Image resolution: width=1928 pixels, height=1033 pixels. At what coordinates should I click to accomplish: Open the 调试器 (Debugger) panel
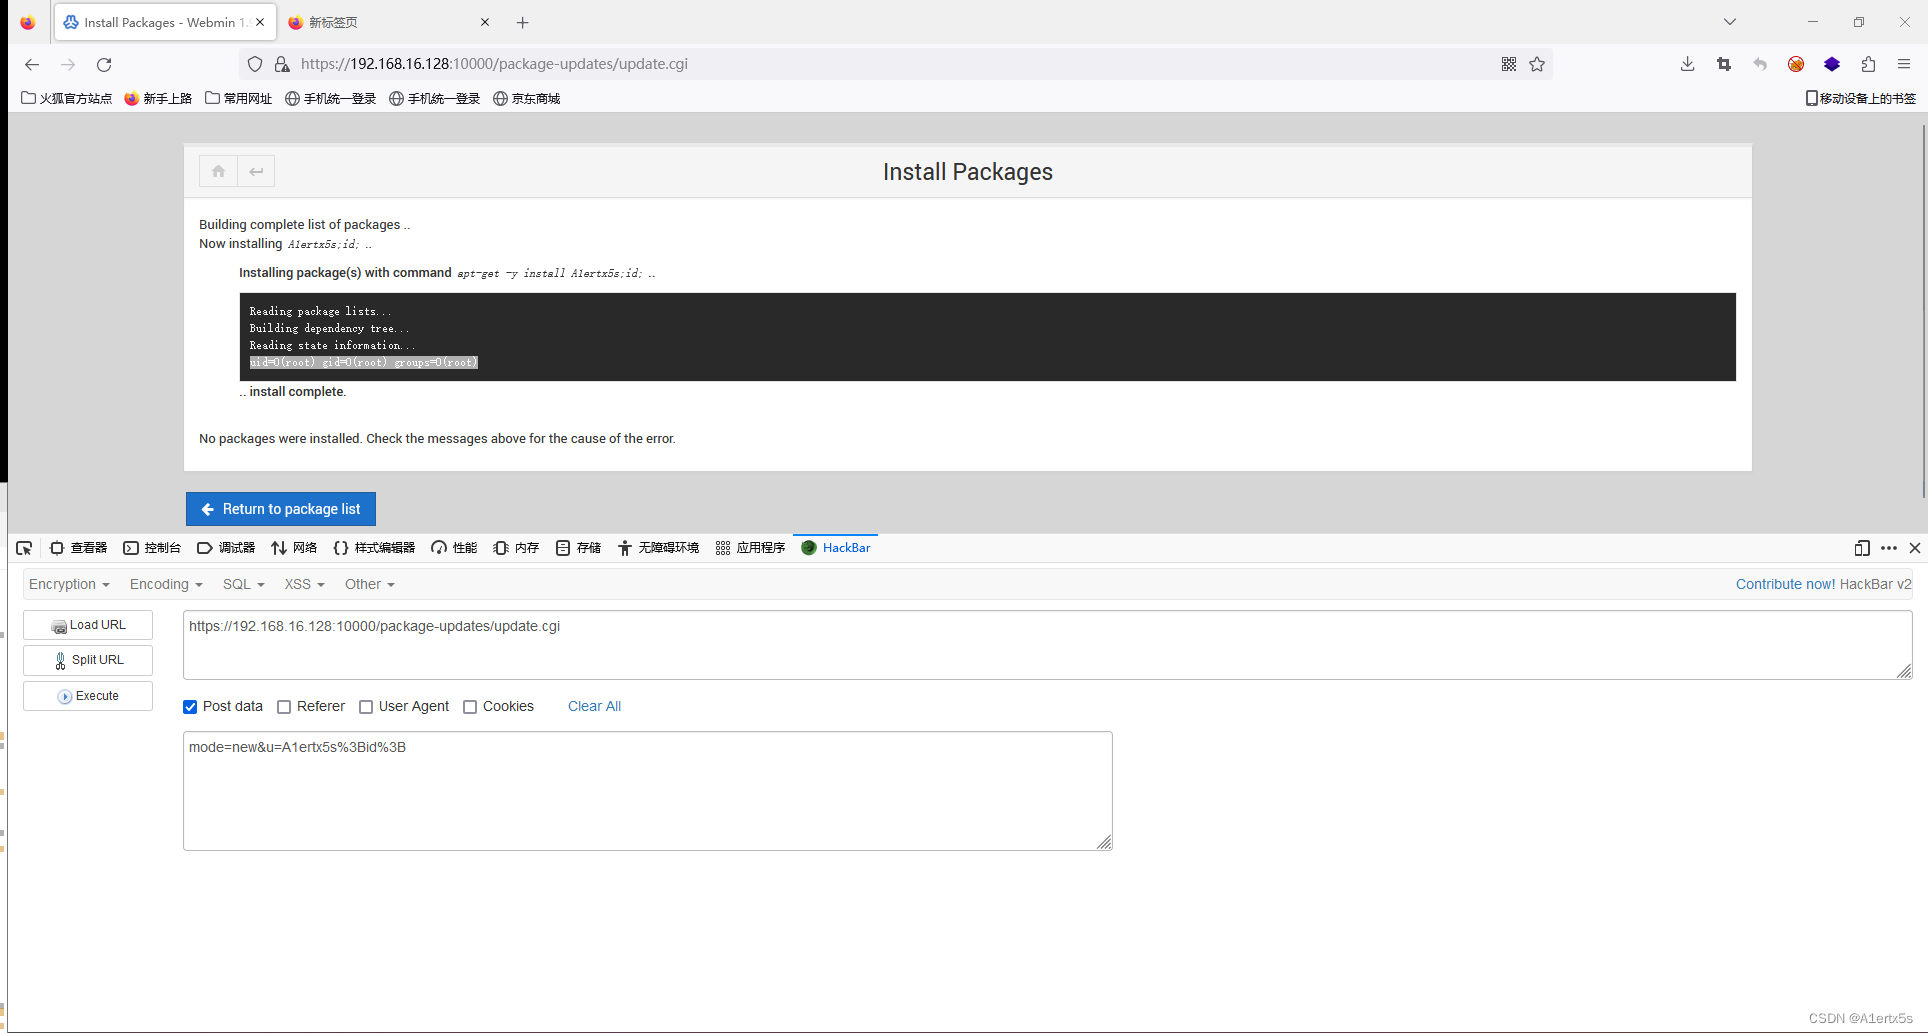coord(226,547)
